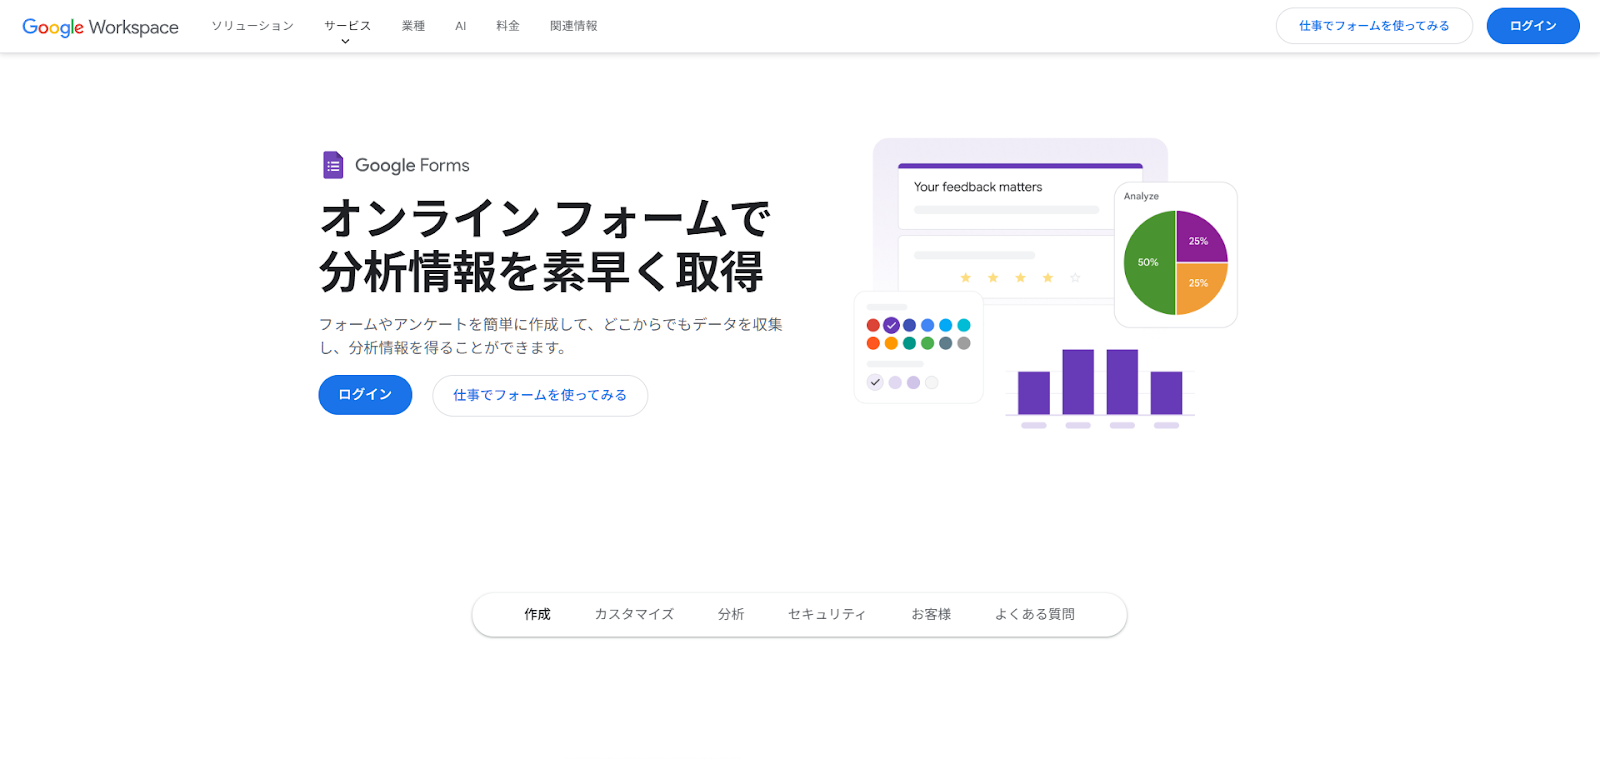Click the hero 仕事でフォームを使ってみる outlined button

(540, 395)
